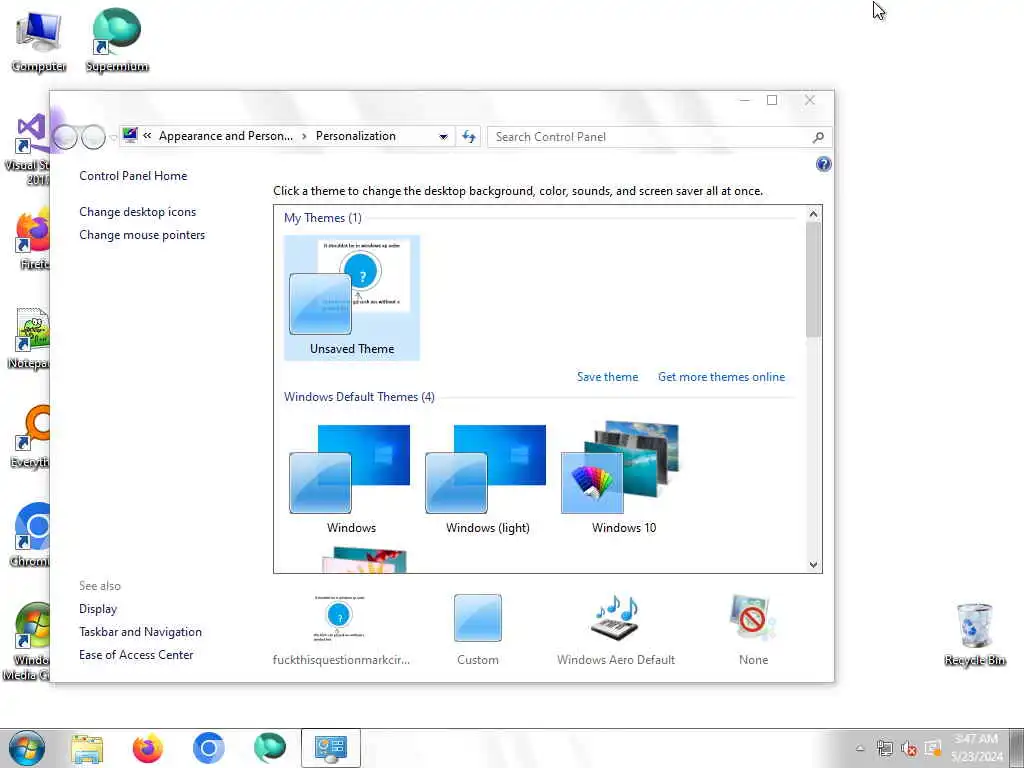Open the volume tray icon
This screenshot has height=768, width=1024.
(908, 748)
